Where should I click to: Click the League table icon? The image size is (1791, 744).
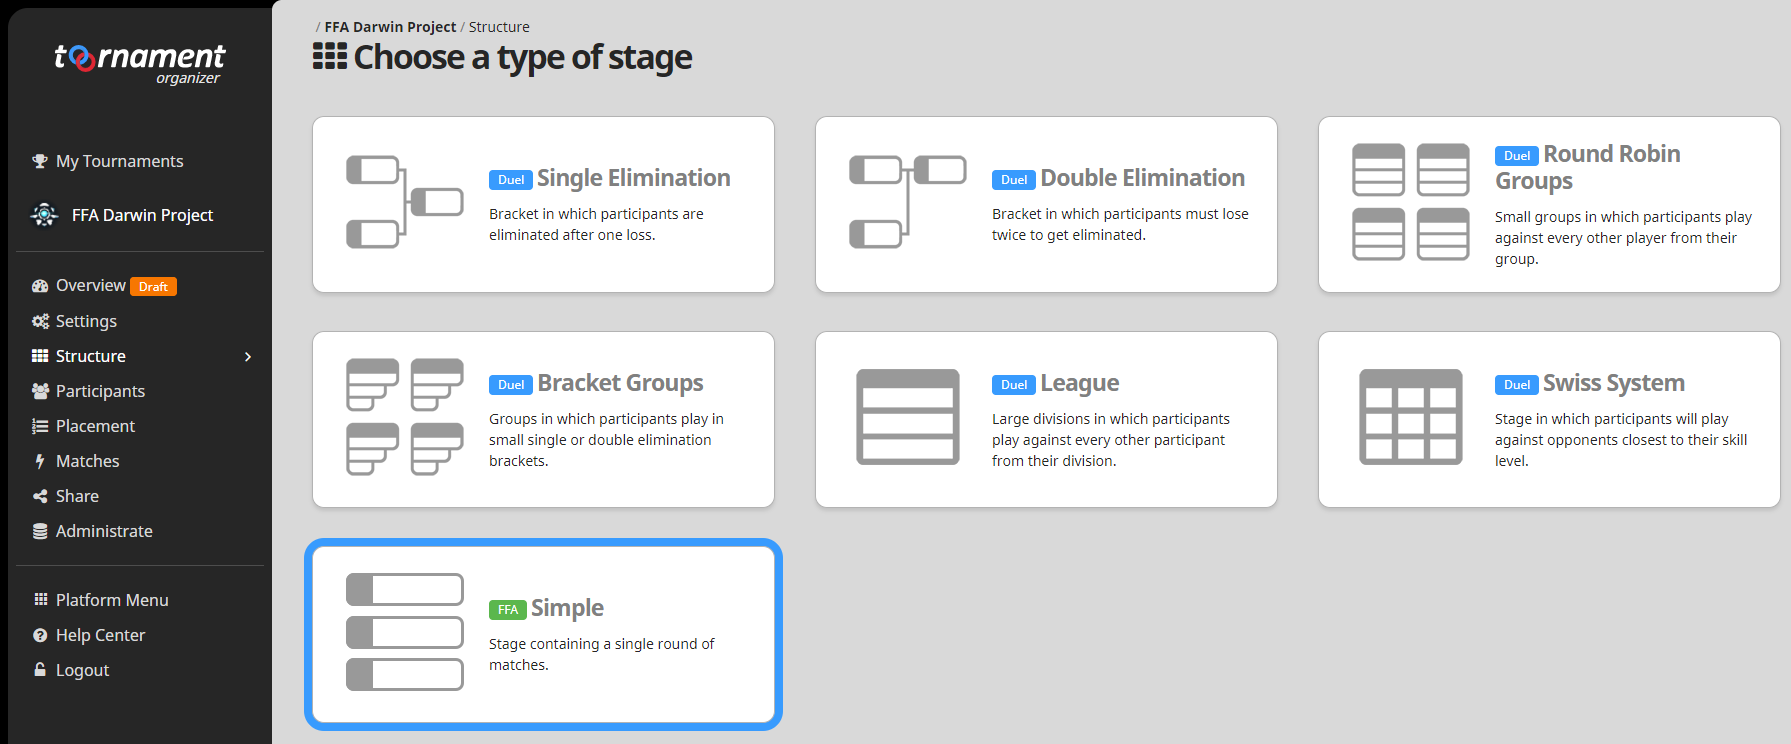pyautogui.click(x=907, y=417)
